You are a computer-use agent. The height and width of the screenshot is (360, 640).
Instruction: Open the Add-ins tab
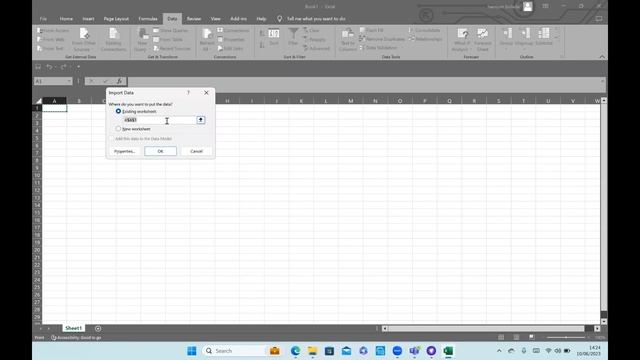point(238,19)
